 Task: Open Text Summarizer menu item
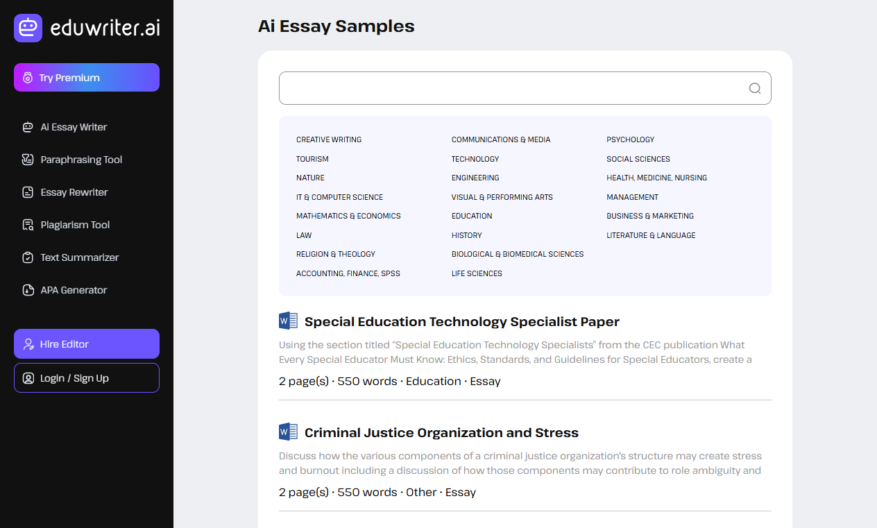click(x=79, y=257)
